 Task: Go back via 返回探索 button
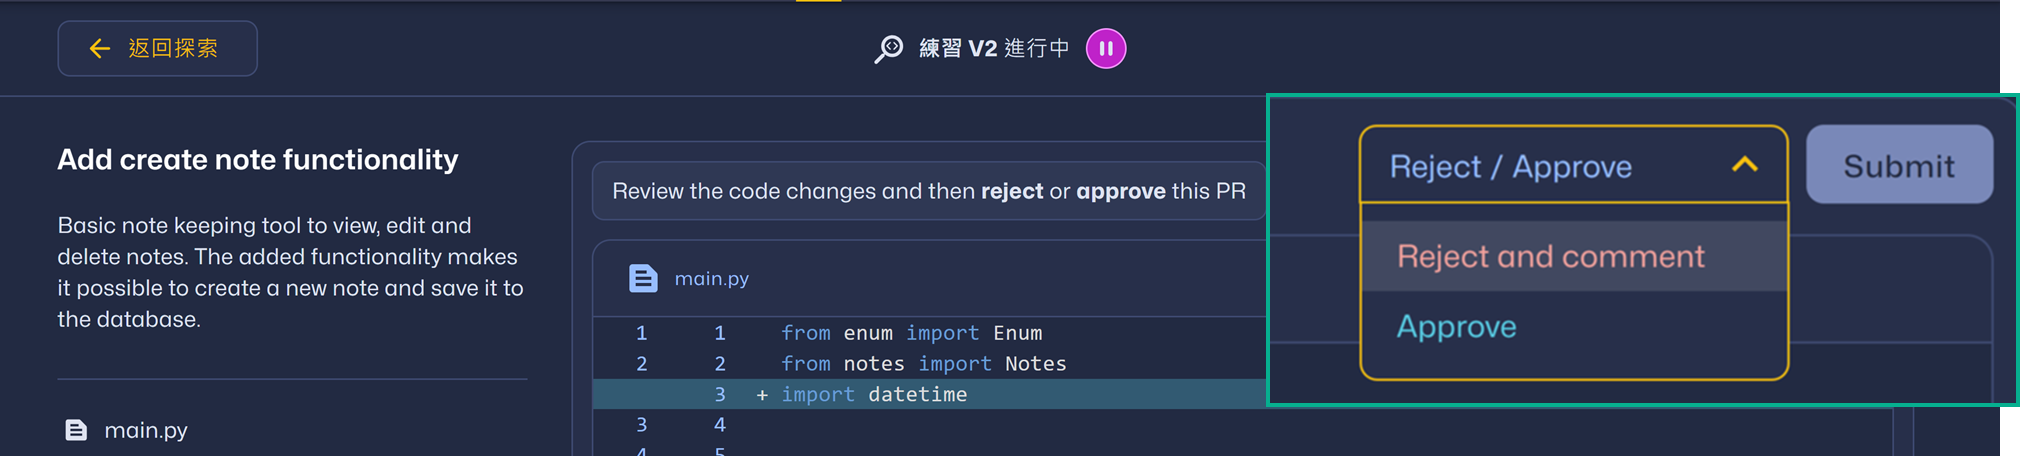(x=157, y=48)
